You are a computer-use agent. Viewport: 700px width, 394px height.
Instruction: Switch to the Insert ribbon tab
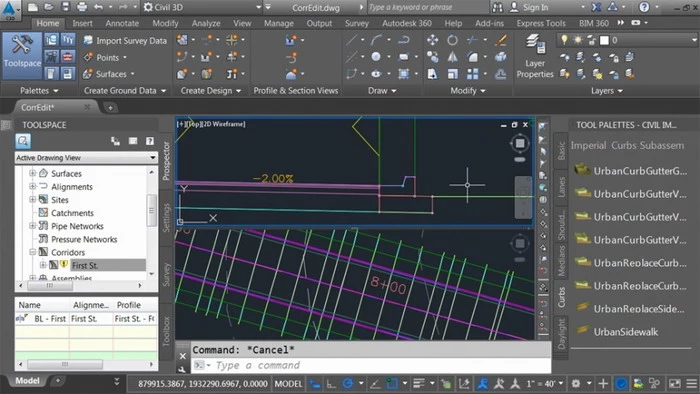click(83, 23)
